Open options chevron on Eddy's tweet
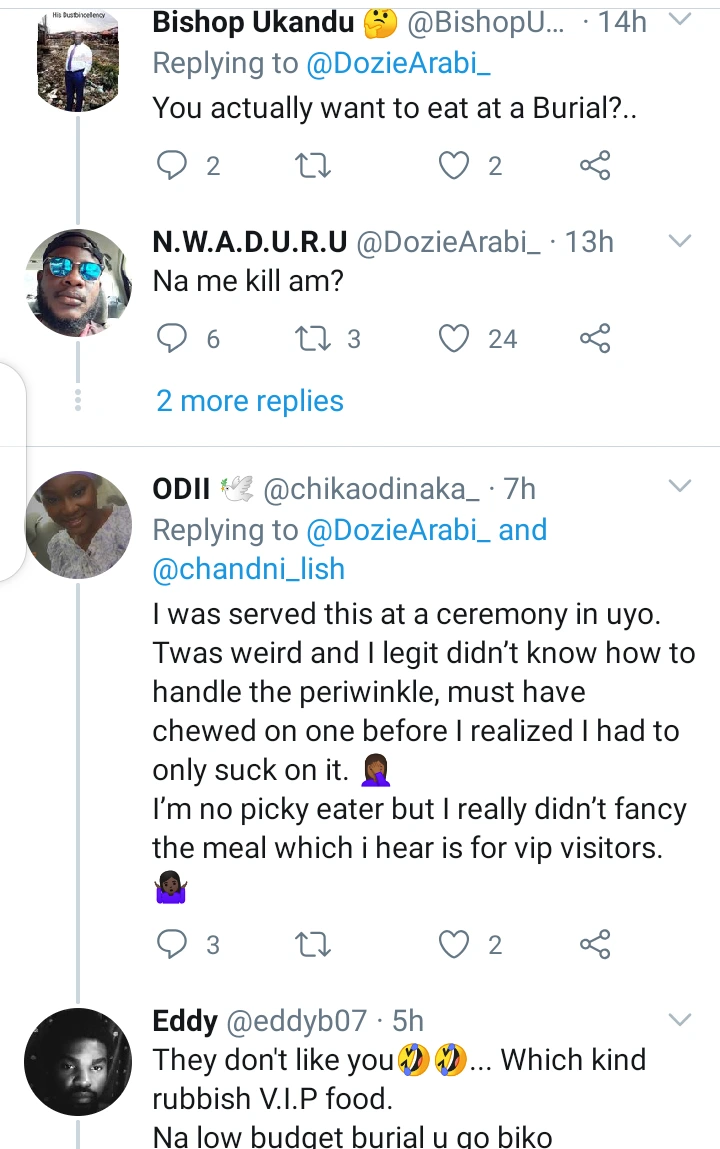The height and width of the screenshot is (1149, 720). [x=679, y=1021]
